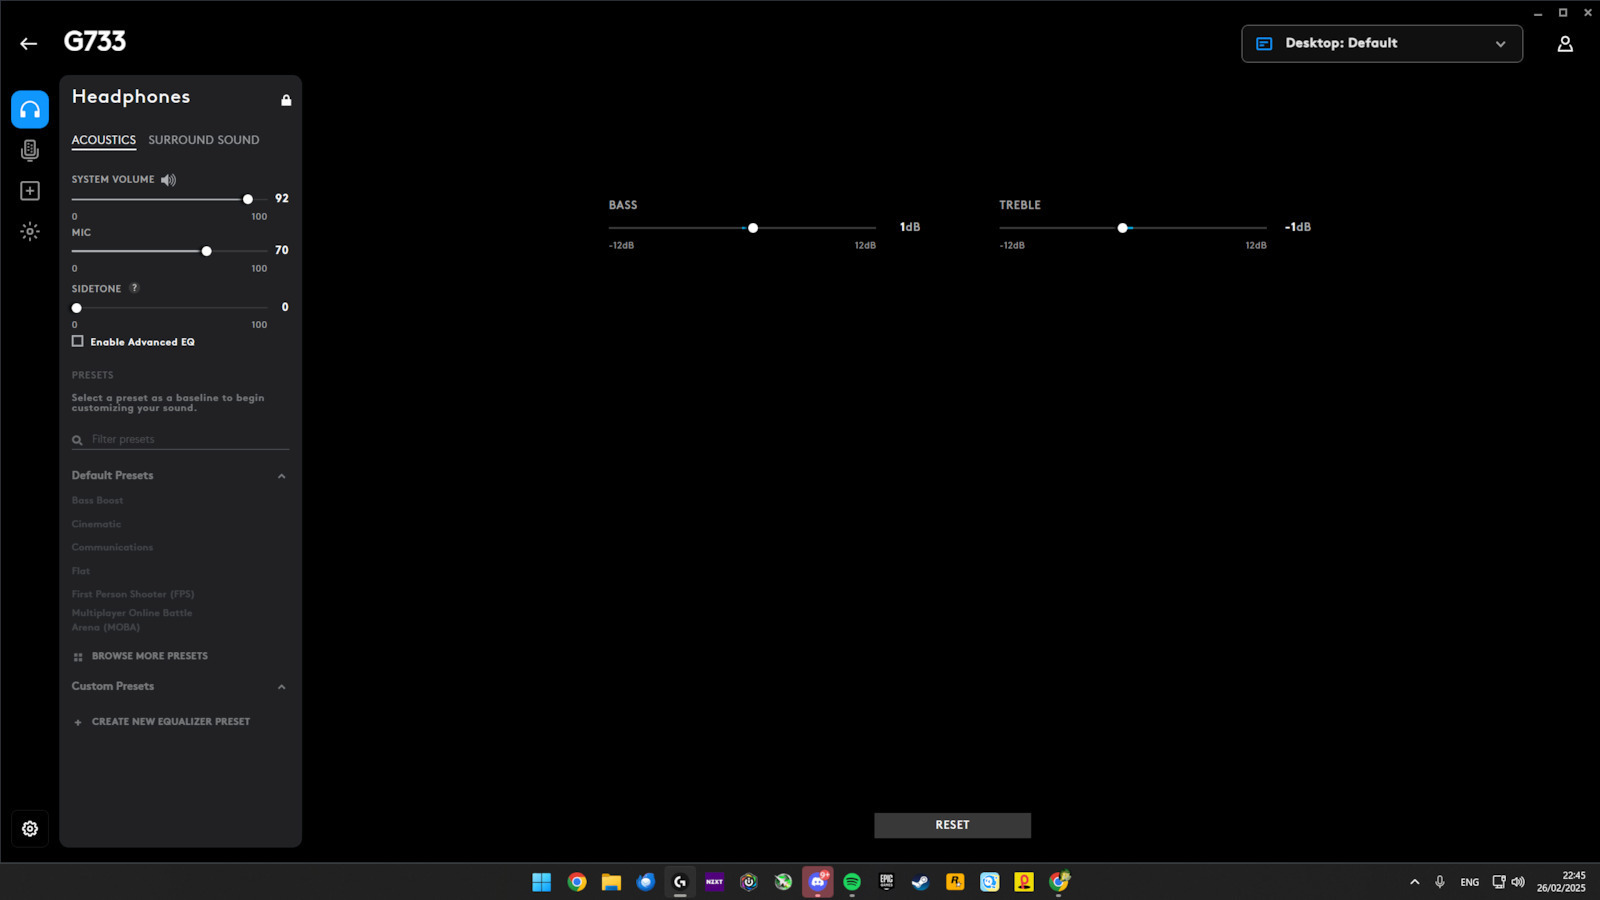Image resolution: width=1600 pixels, height=900 pixels.
Task: Open the Desktop: Default profile dropdown
Action: 1381,44
